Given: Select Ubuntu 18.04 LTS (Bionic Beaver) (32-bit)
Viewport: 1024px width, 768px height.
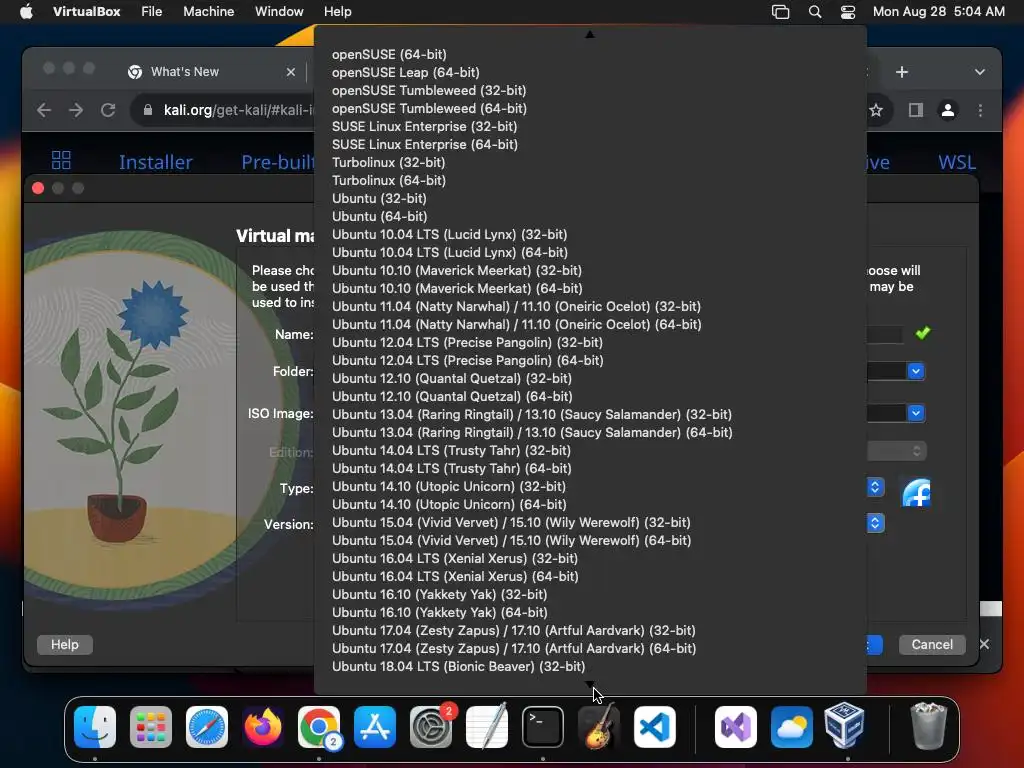Looking at the screenshot, I should (x=458, y=667).
